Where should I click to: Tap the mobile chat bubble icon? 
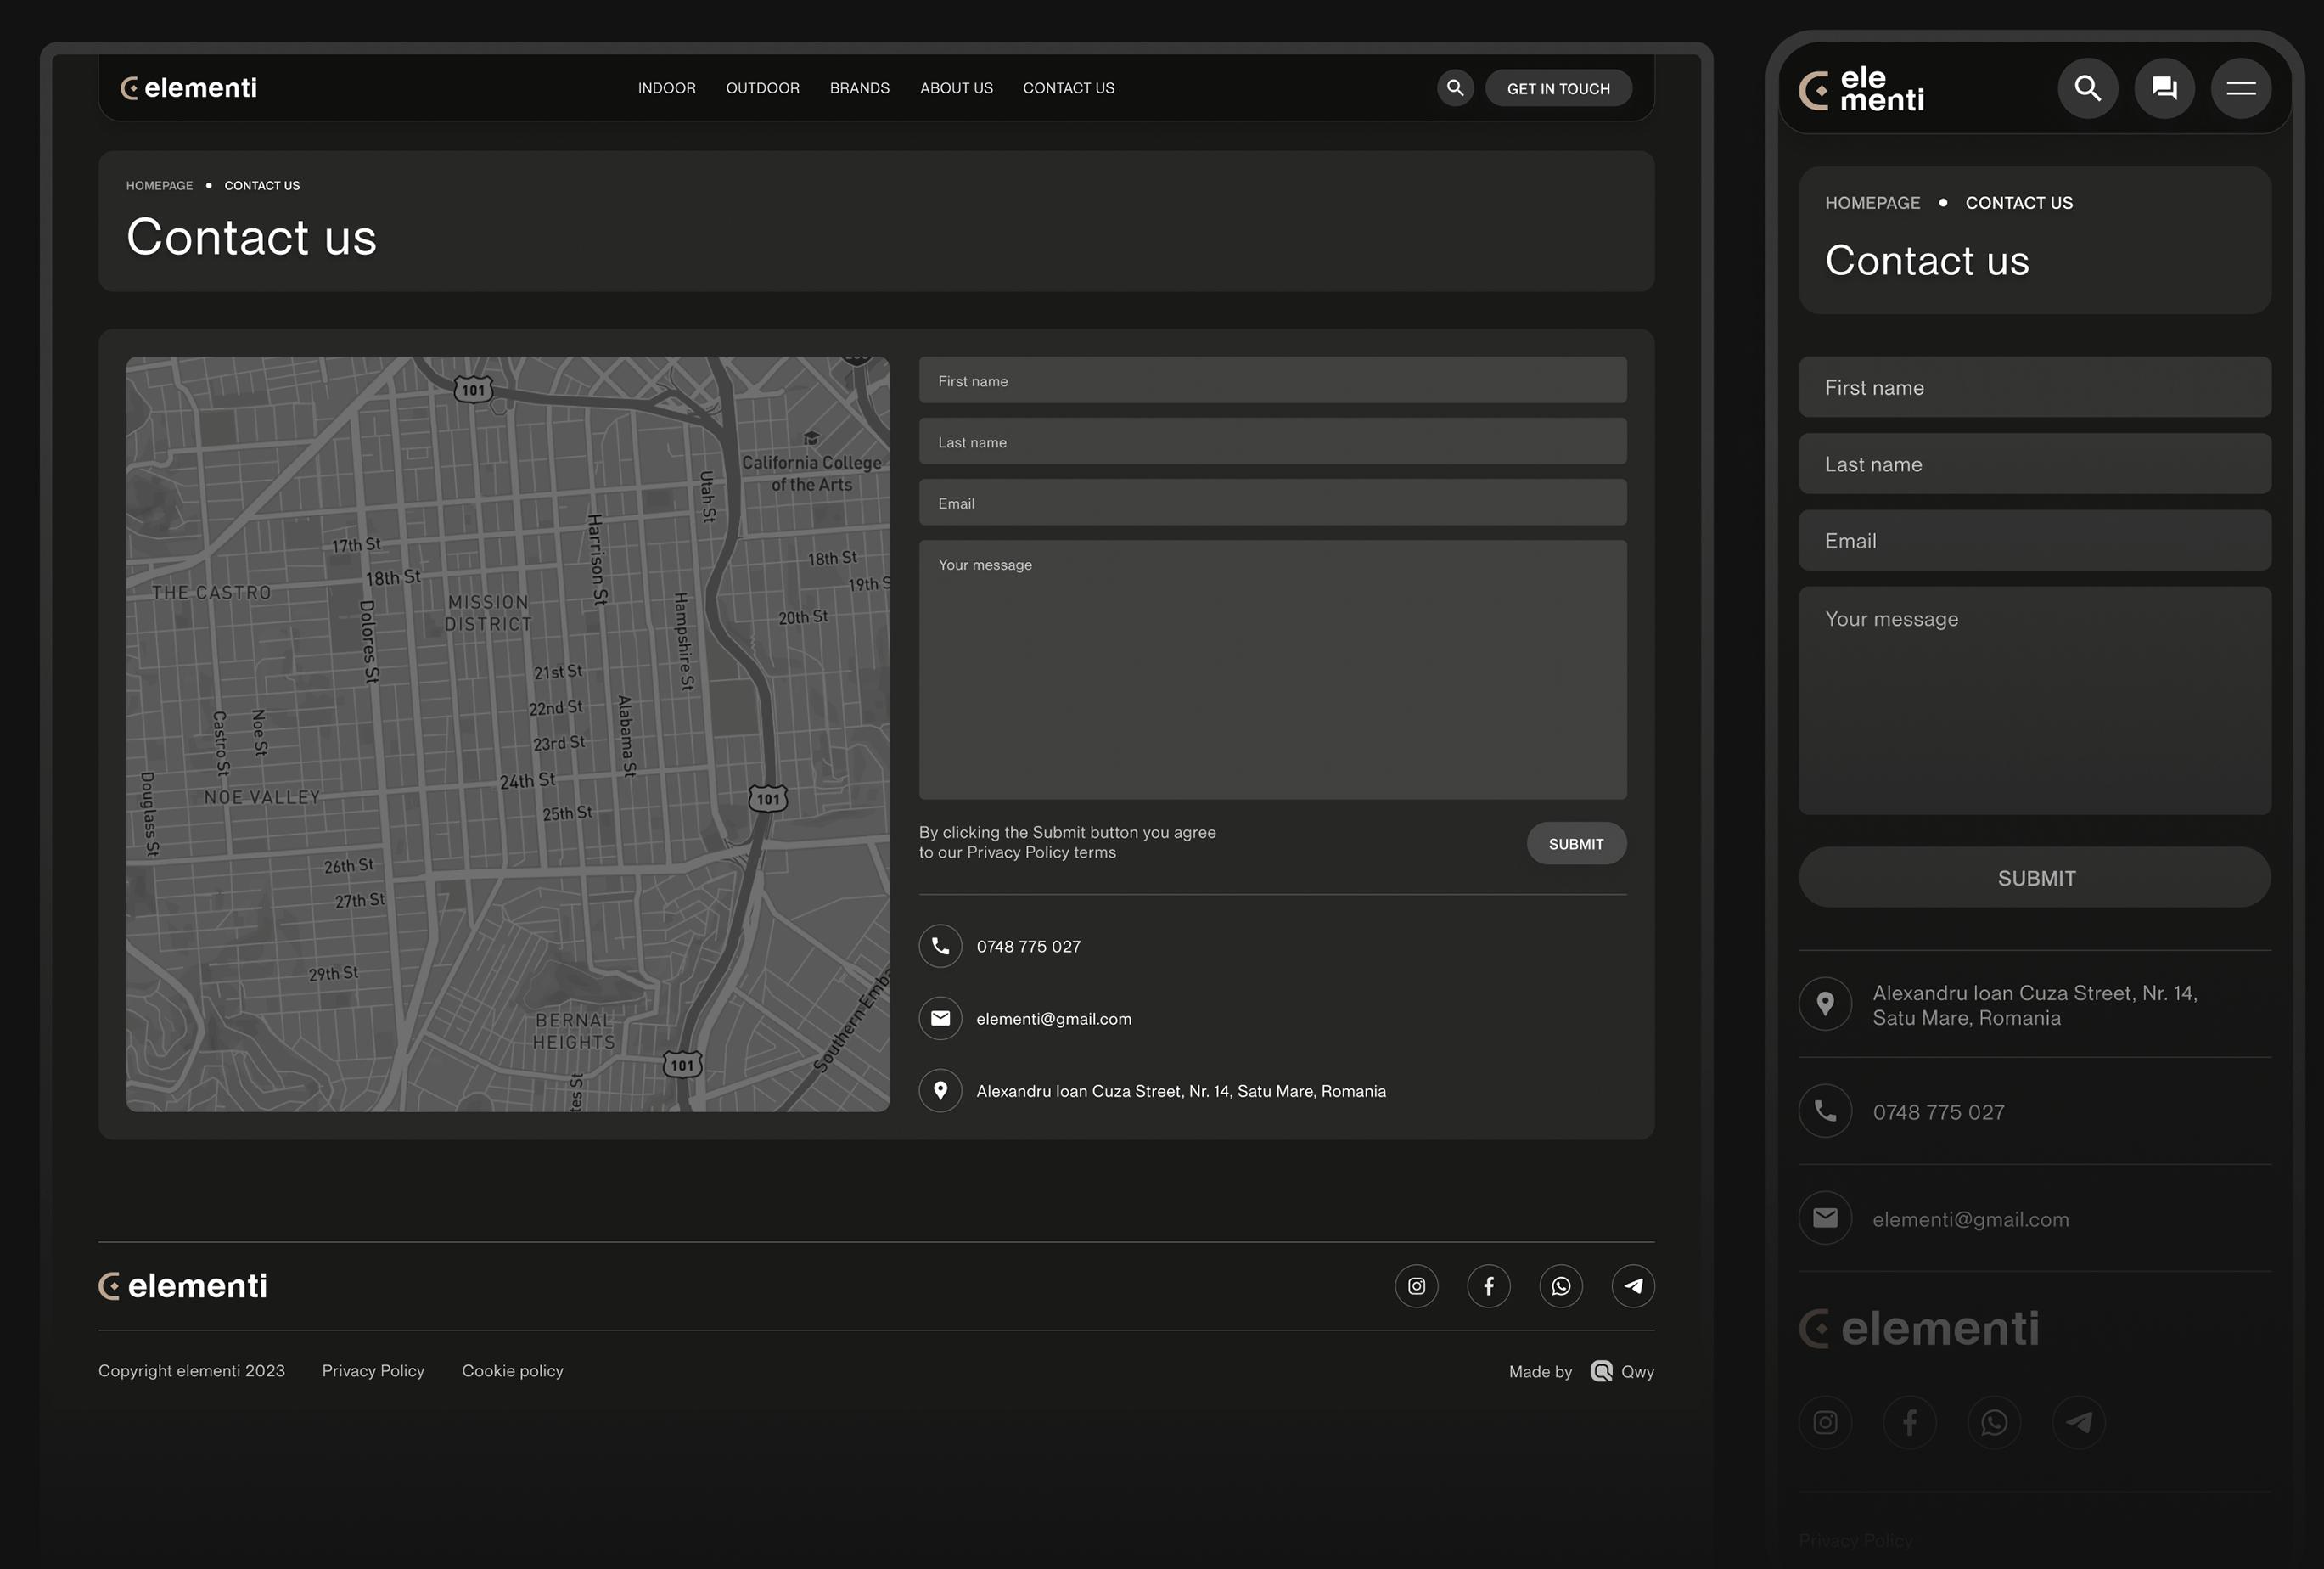pos(2164,89)
